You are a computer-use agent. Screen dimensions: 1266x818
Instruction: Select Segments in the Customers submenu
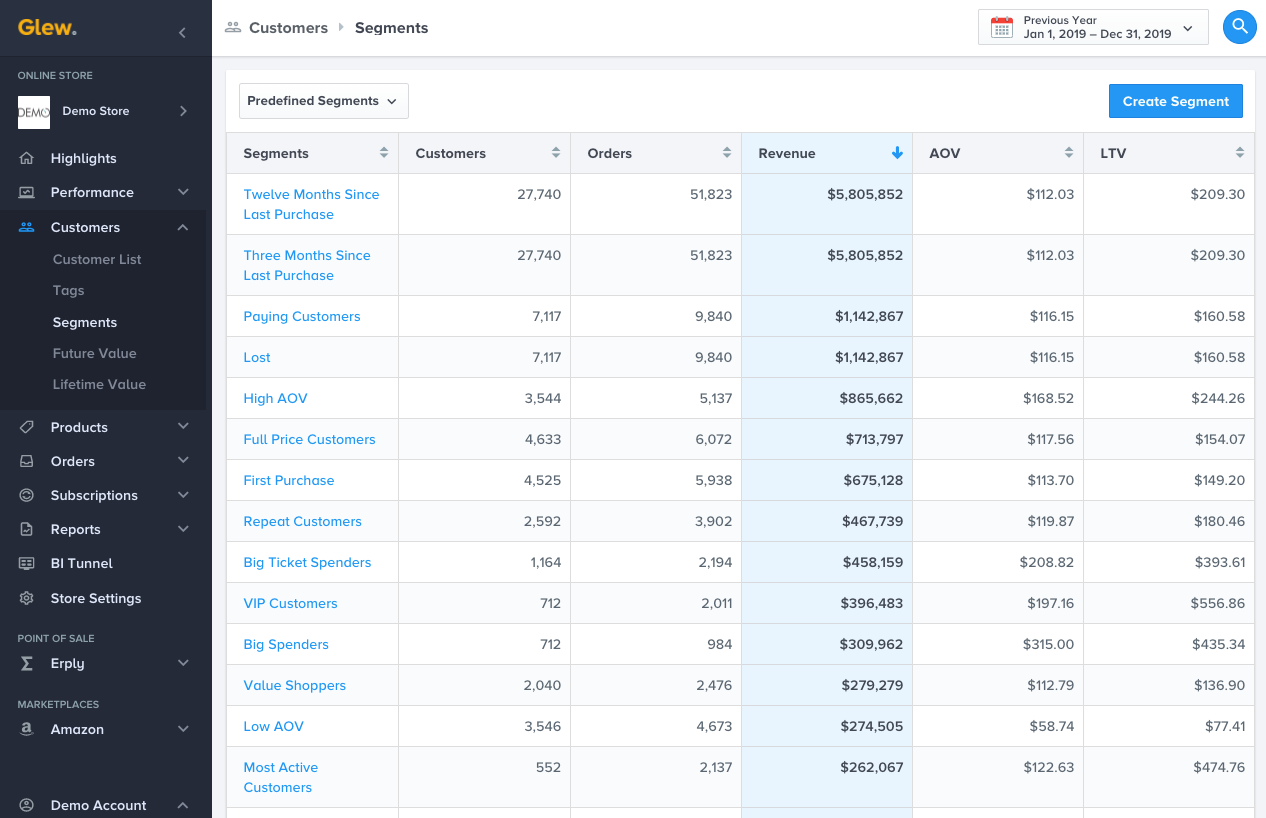tap(85, 322)
